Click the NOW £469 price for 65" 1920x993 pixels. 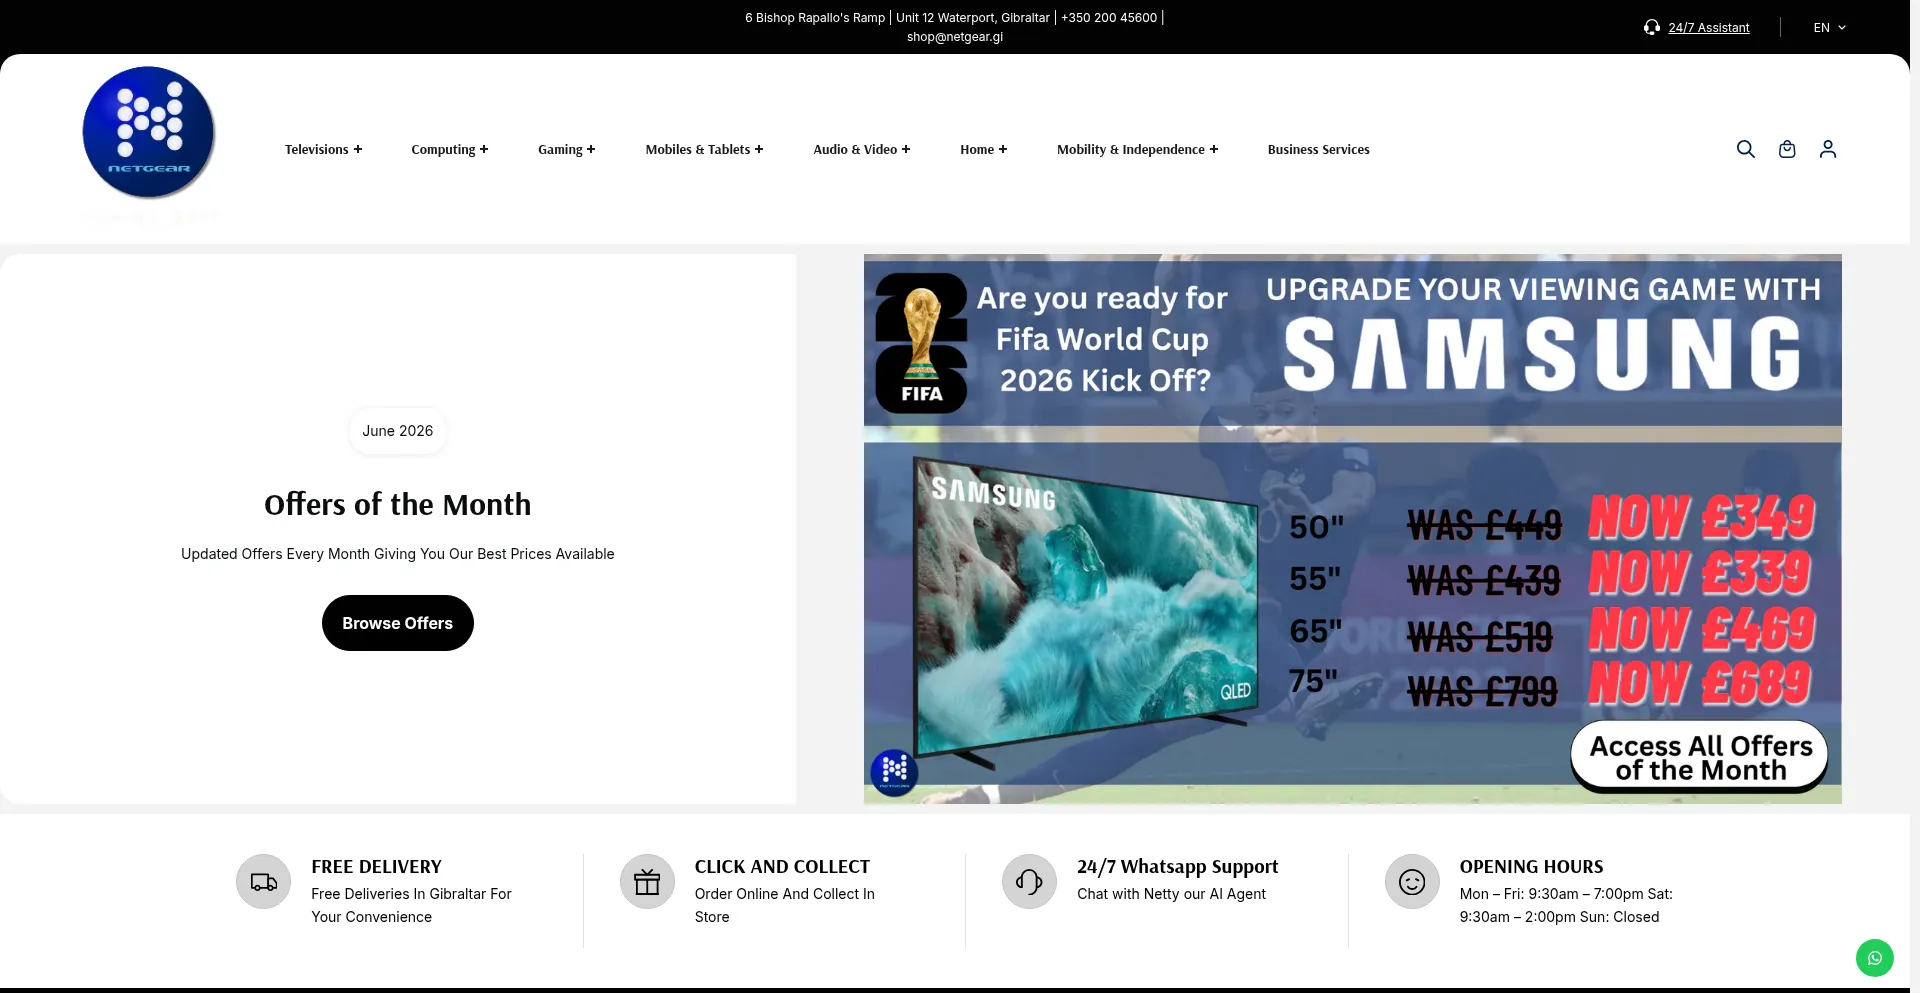click(1702, 629)
